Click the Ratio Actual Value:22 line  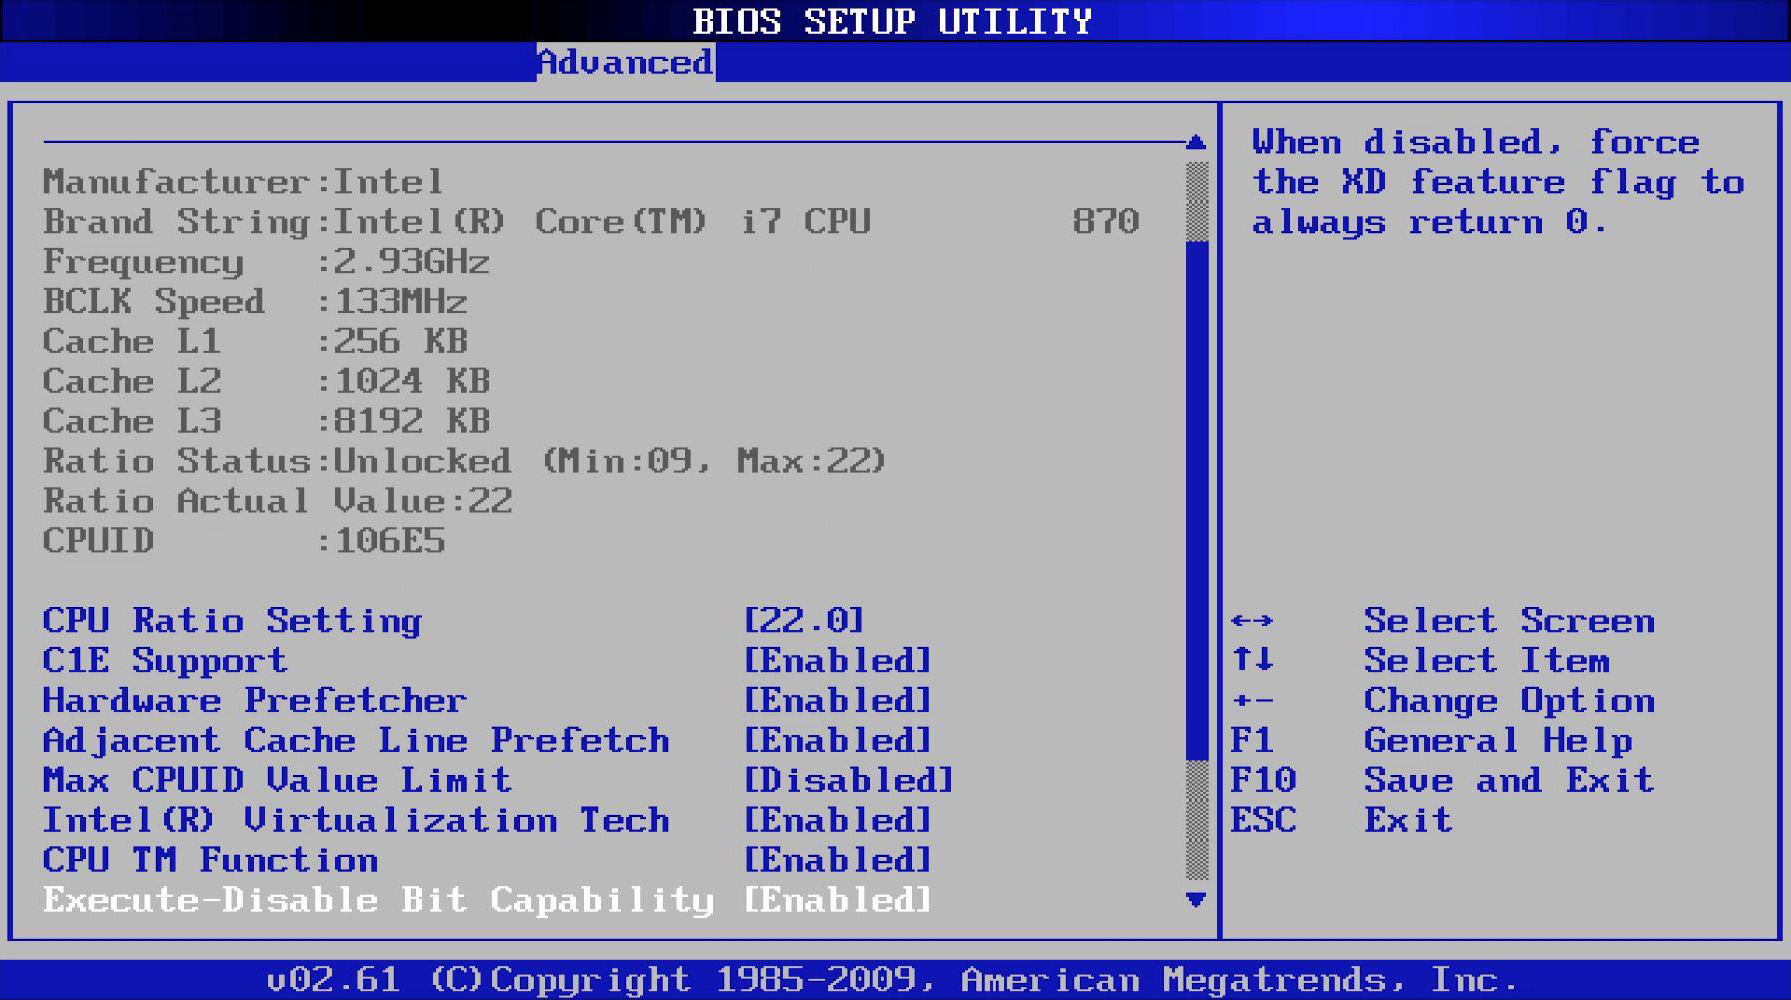[277, 502]
